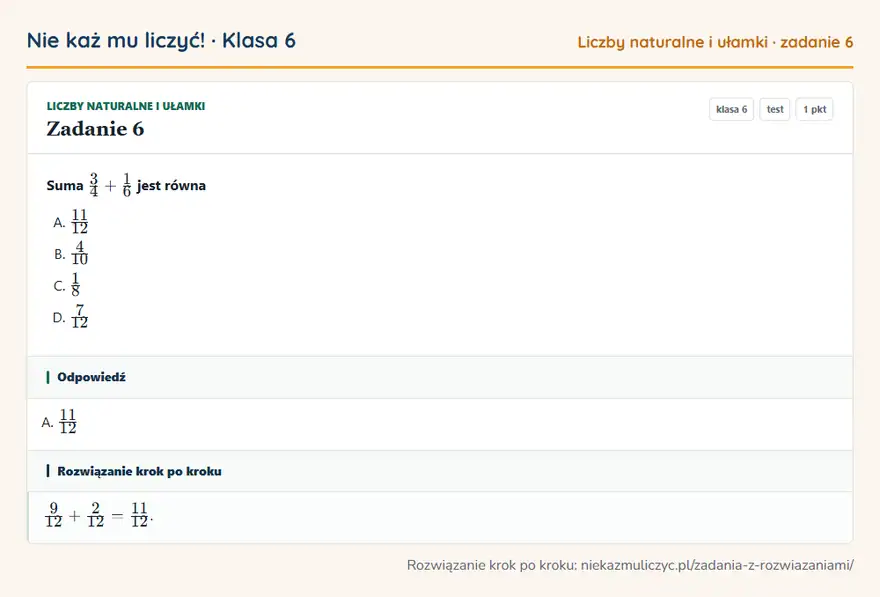The width and height of the screenshot is (880, 597).
Task: Choose answer option C. 1/8
Action: [x=67, y=285]
